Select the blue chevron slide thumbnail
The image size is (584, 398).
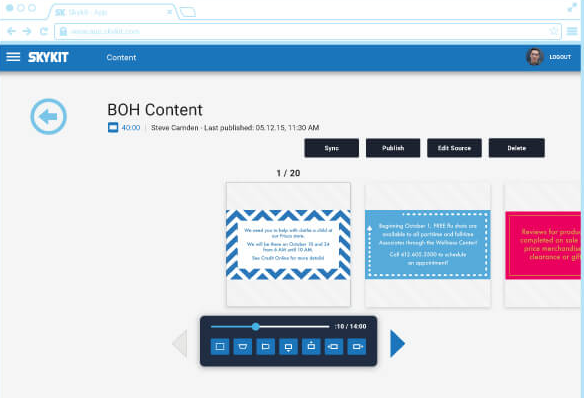[x=288, y=245]
